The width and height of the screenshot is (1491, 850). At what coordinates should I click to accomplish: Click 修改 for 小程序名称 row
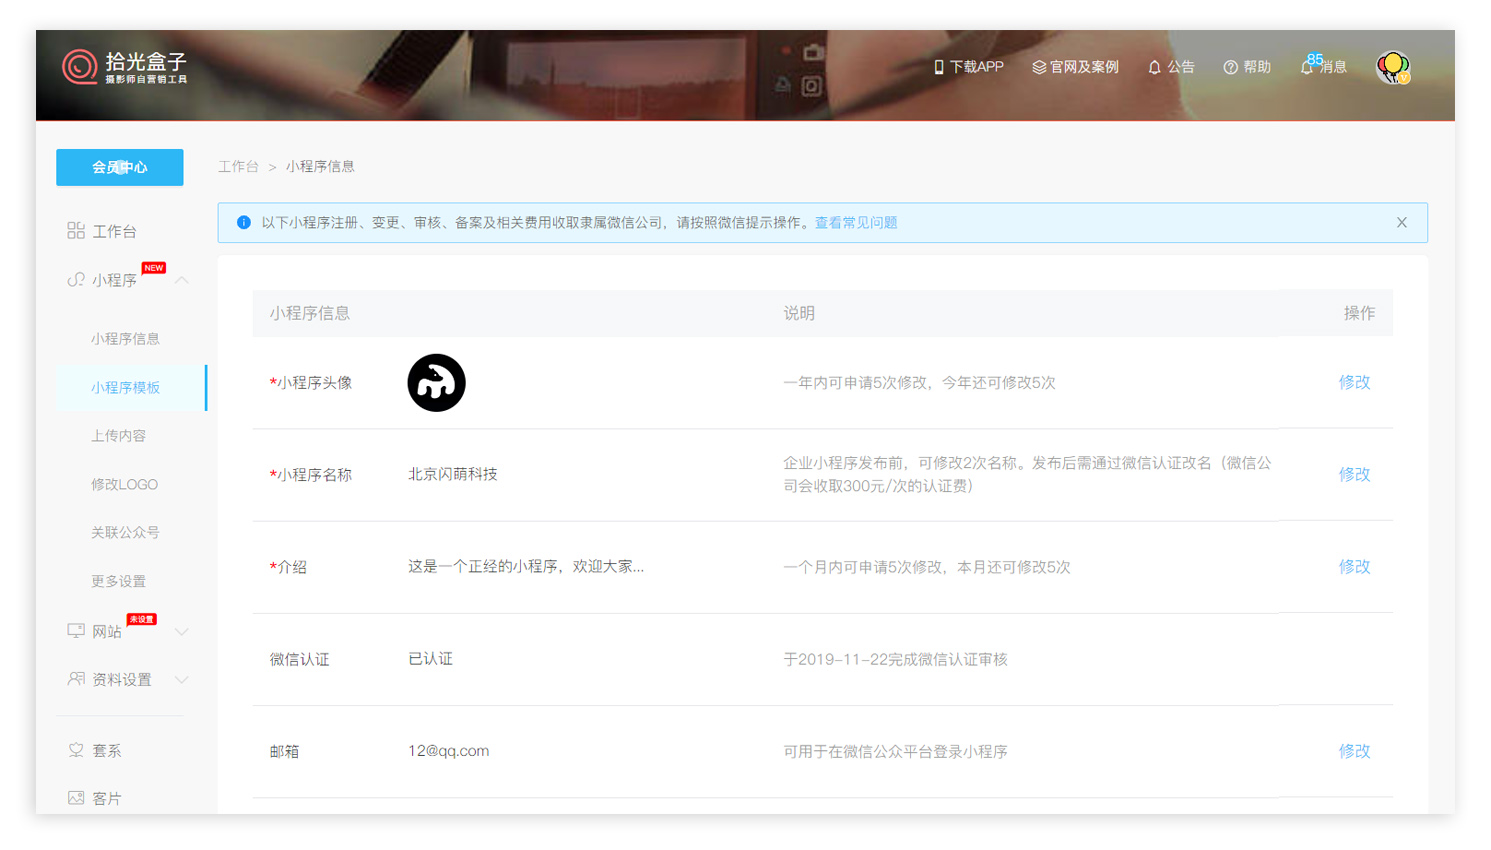tap(1354, 474)
